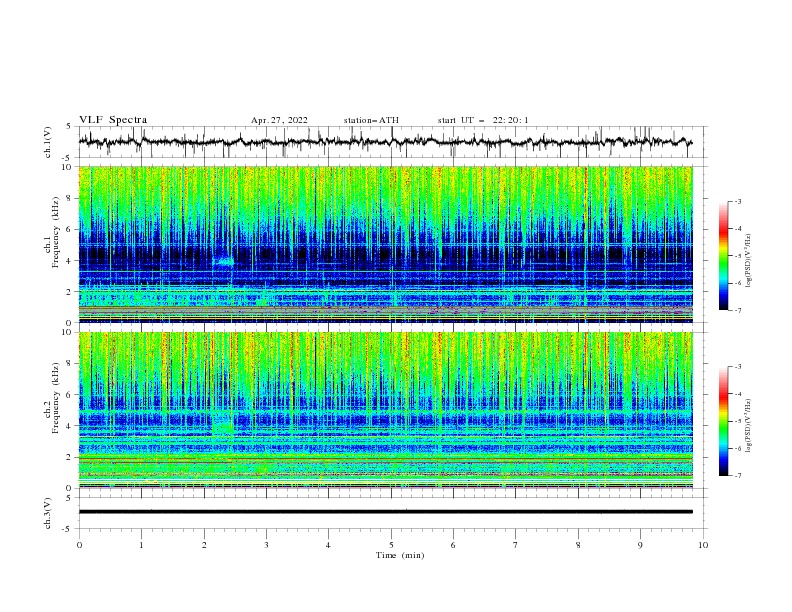This screenshot has width=792, height=612.
Task: Click time axis tick label "3"
Action: click(266, 545)
